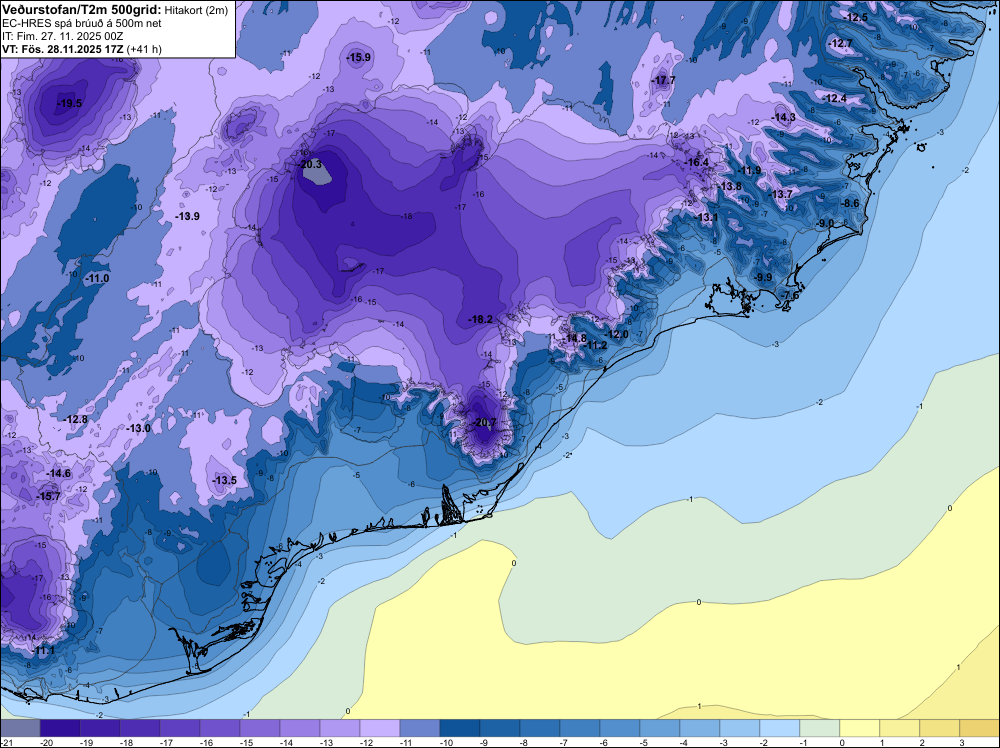Click valid time 'VT: Fös. 28.11.2025 17Z'

(62, 49)
